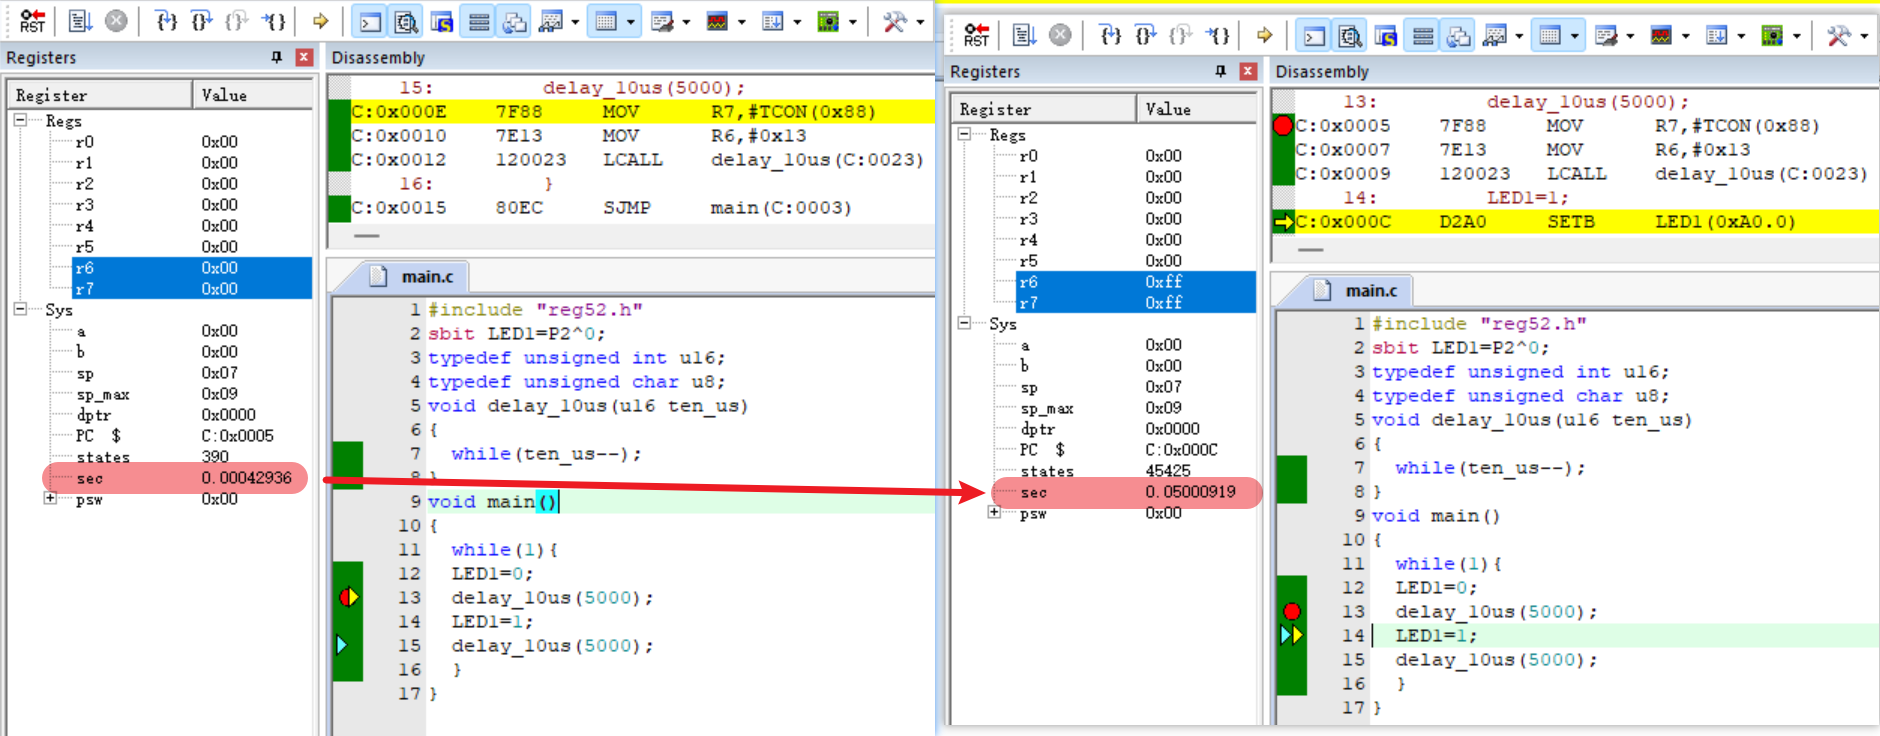Open Serial windows dropdown arrow in right toolbar
The height and width of the screenshot is (736, 1880).
pos(1630,36)
